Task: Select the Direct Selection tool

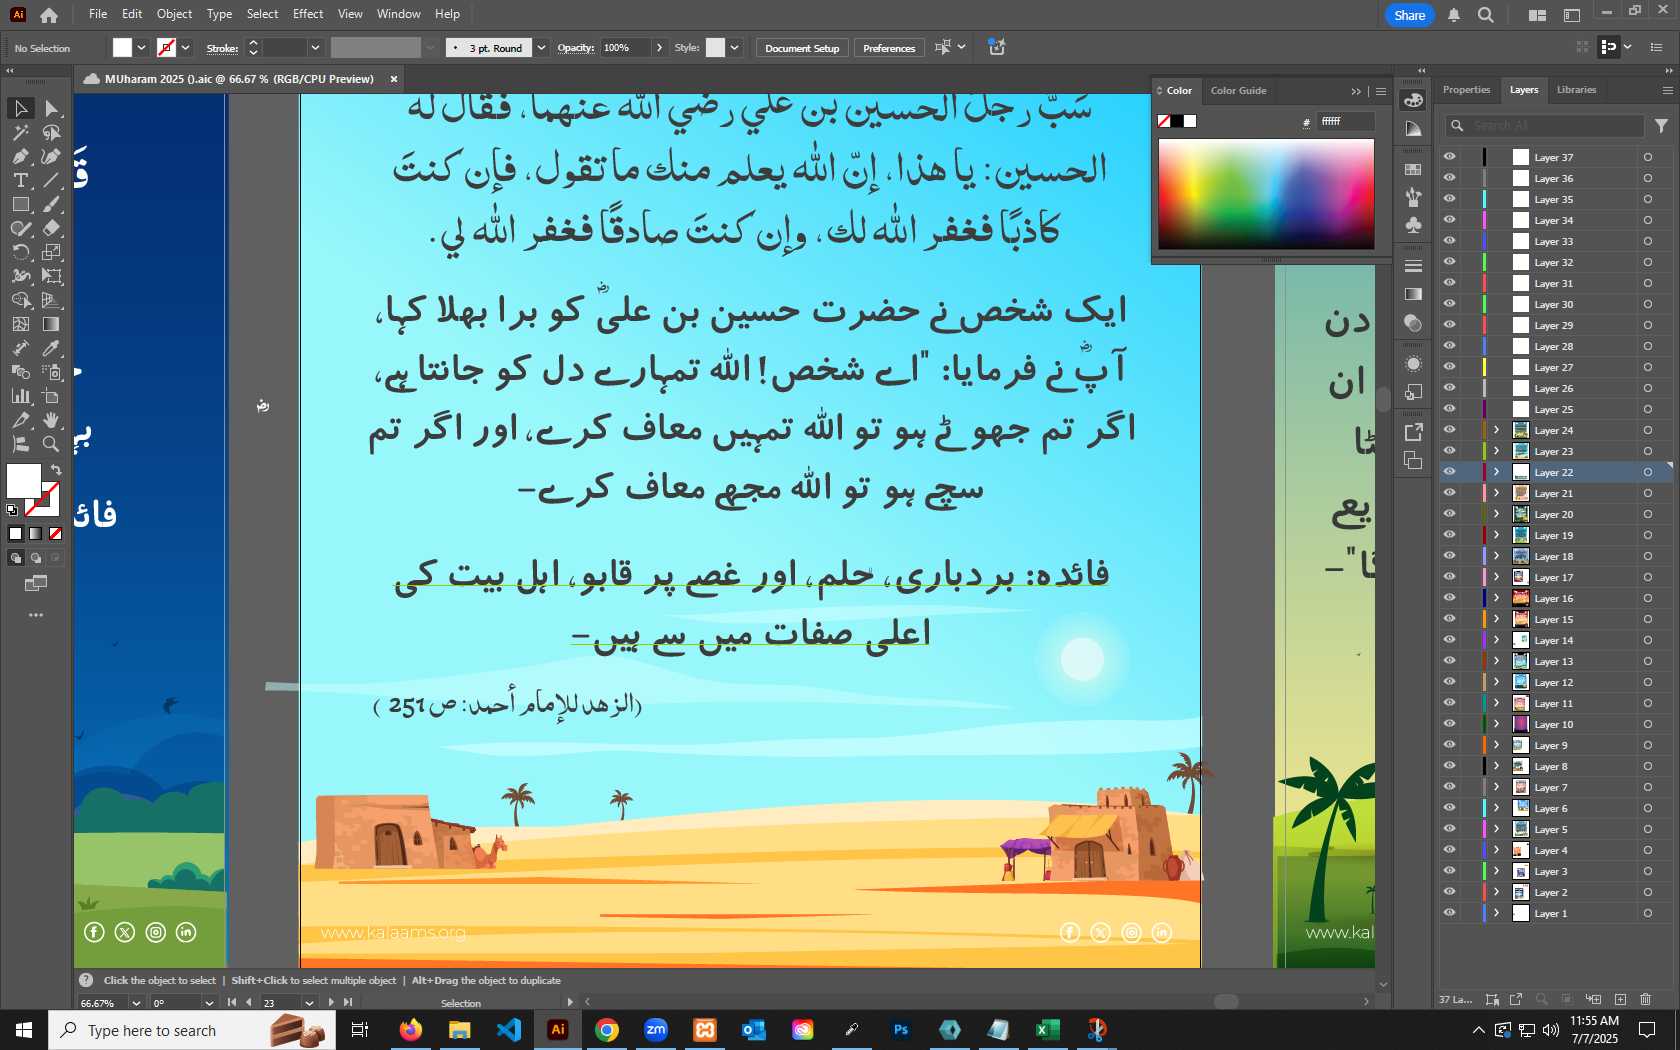Action: (x=52, y=108)
